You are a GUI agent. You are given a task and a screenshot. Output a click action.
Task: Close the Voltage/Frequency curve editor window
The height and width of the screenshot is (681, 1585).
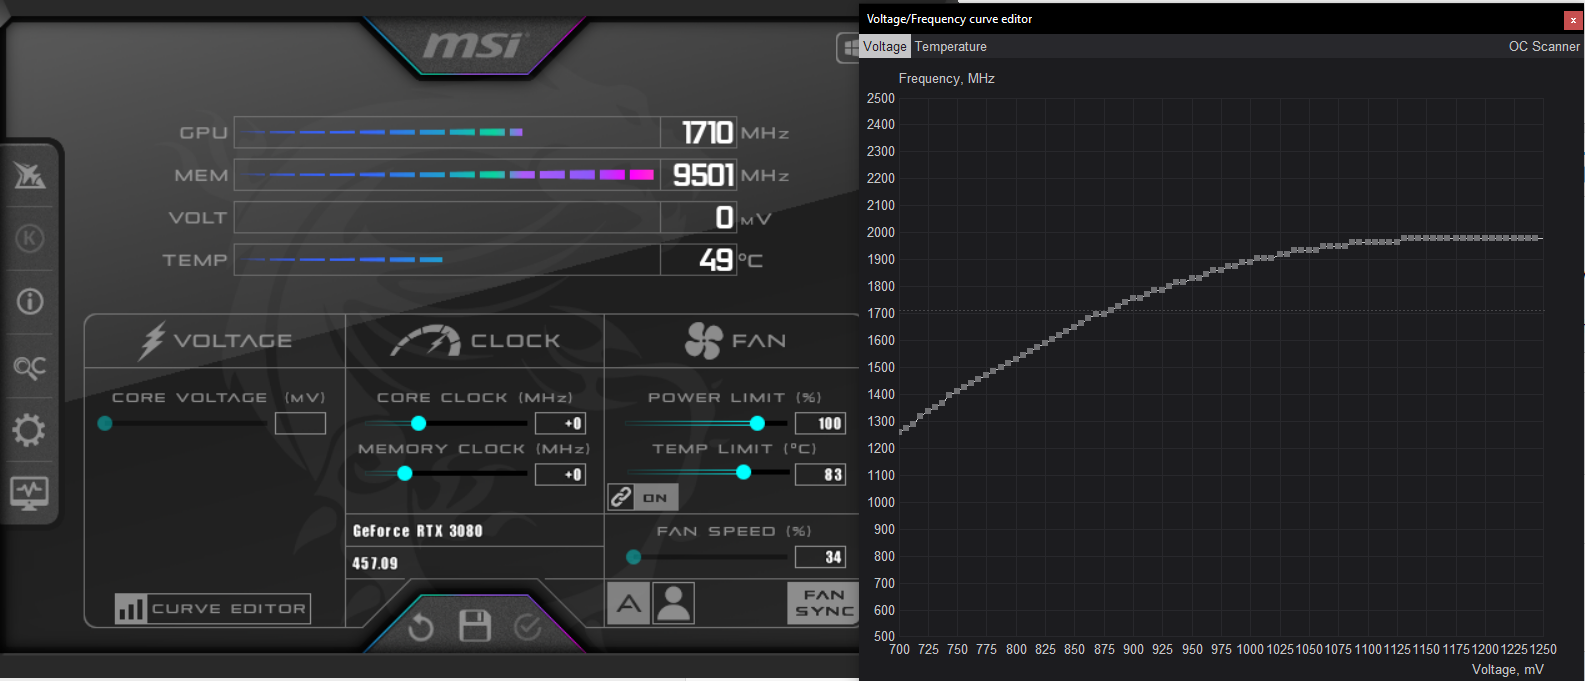pyautogui.click(x=1572, y=19)
